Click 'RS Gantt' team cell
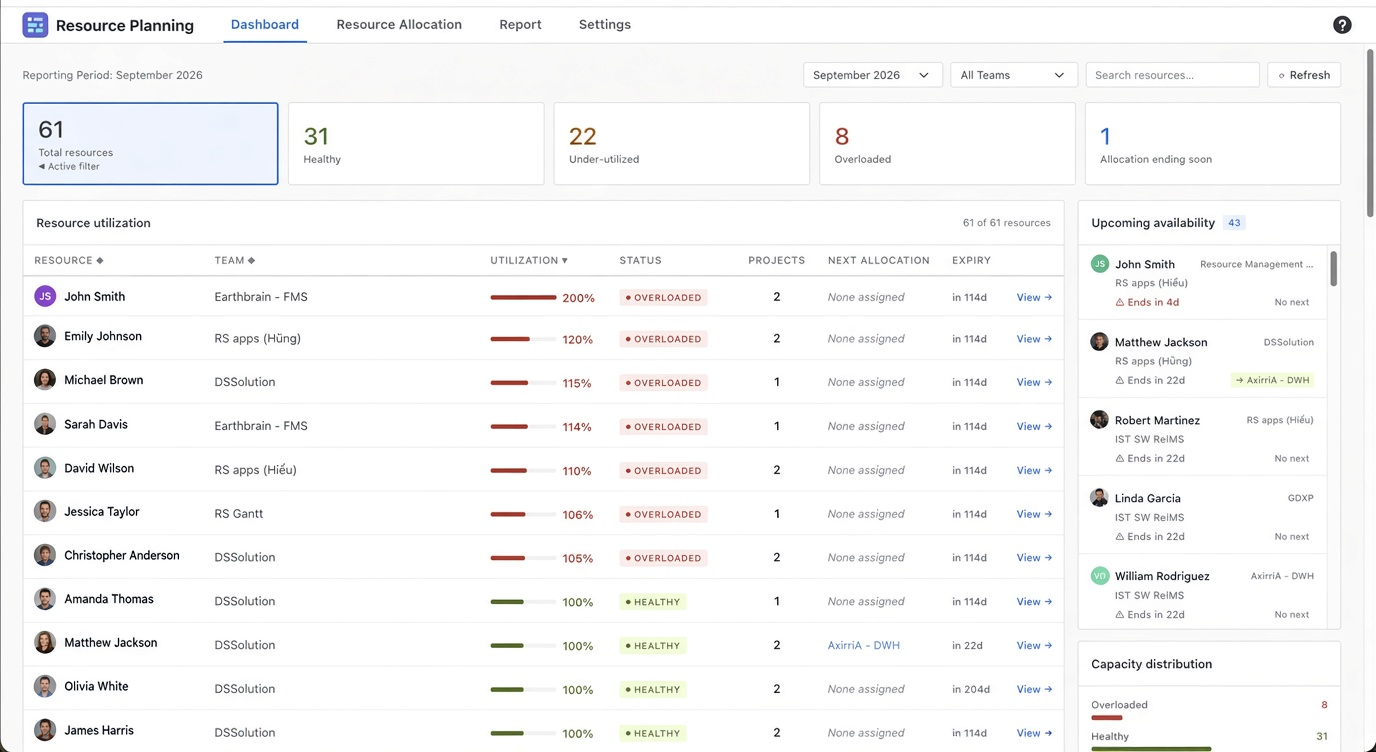This screenshot has width=1376, height=752. click(239, 514)
